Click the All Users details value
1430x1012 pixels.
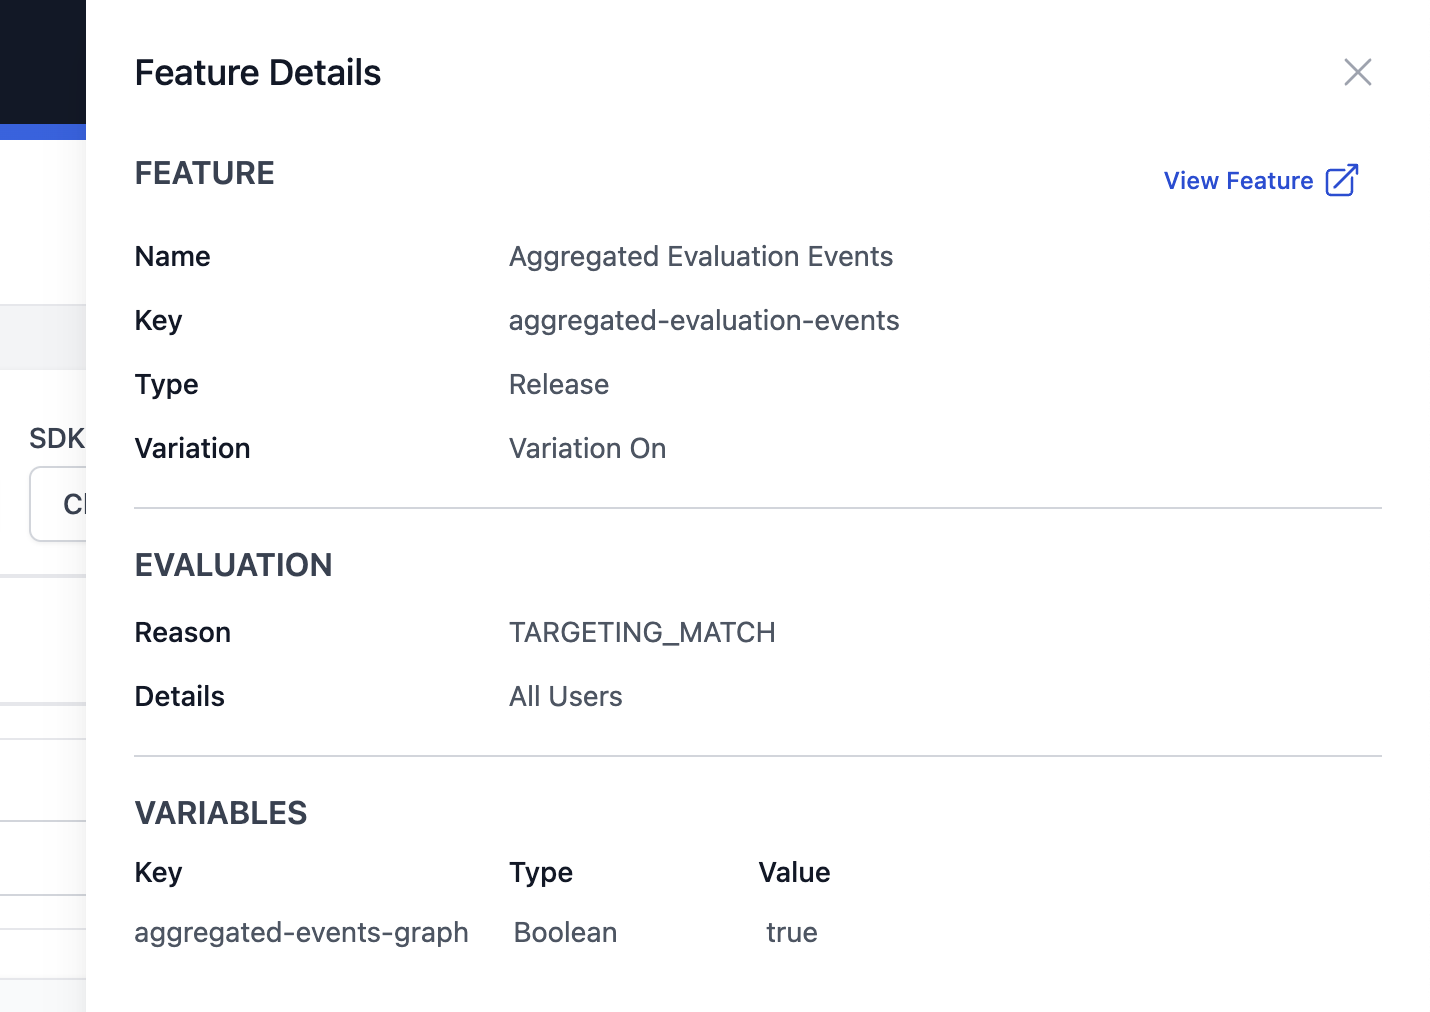(565, 697)
